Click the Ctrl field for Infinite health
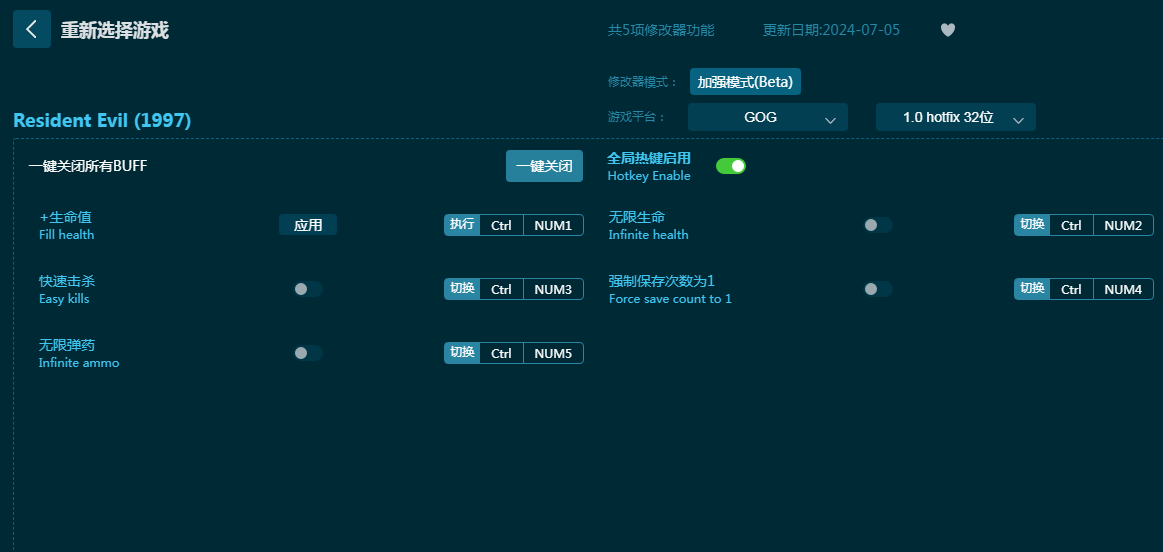The image size is (1163, 552). 1071,225
